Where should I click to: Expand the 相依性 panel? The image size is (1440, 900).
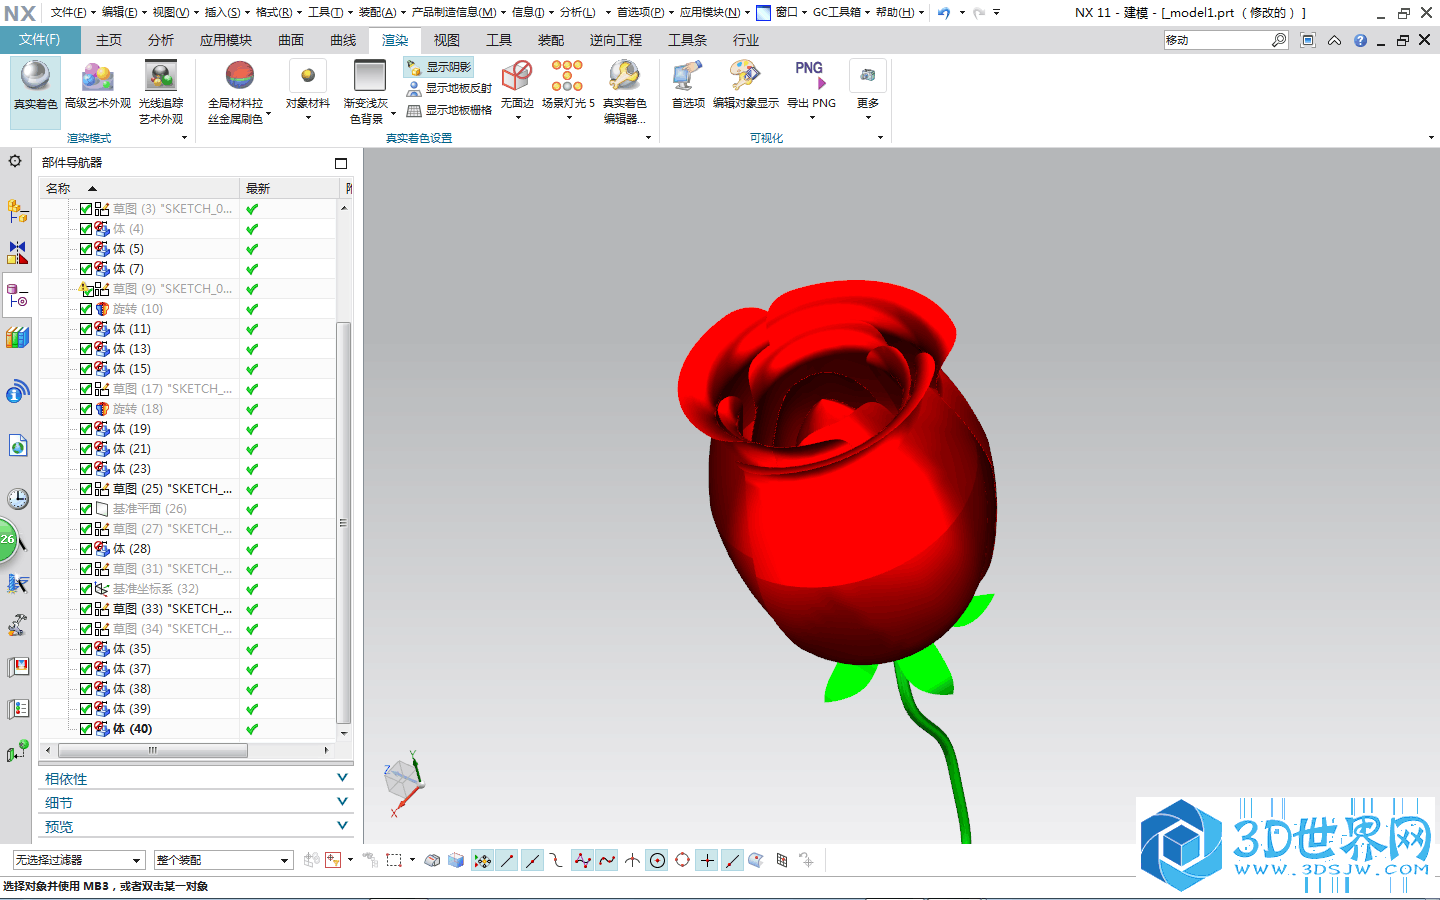pos(196,779)
